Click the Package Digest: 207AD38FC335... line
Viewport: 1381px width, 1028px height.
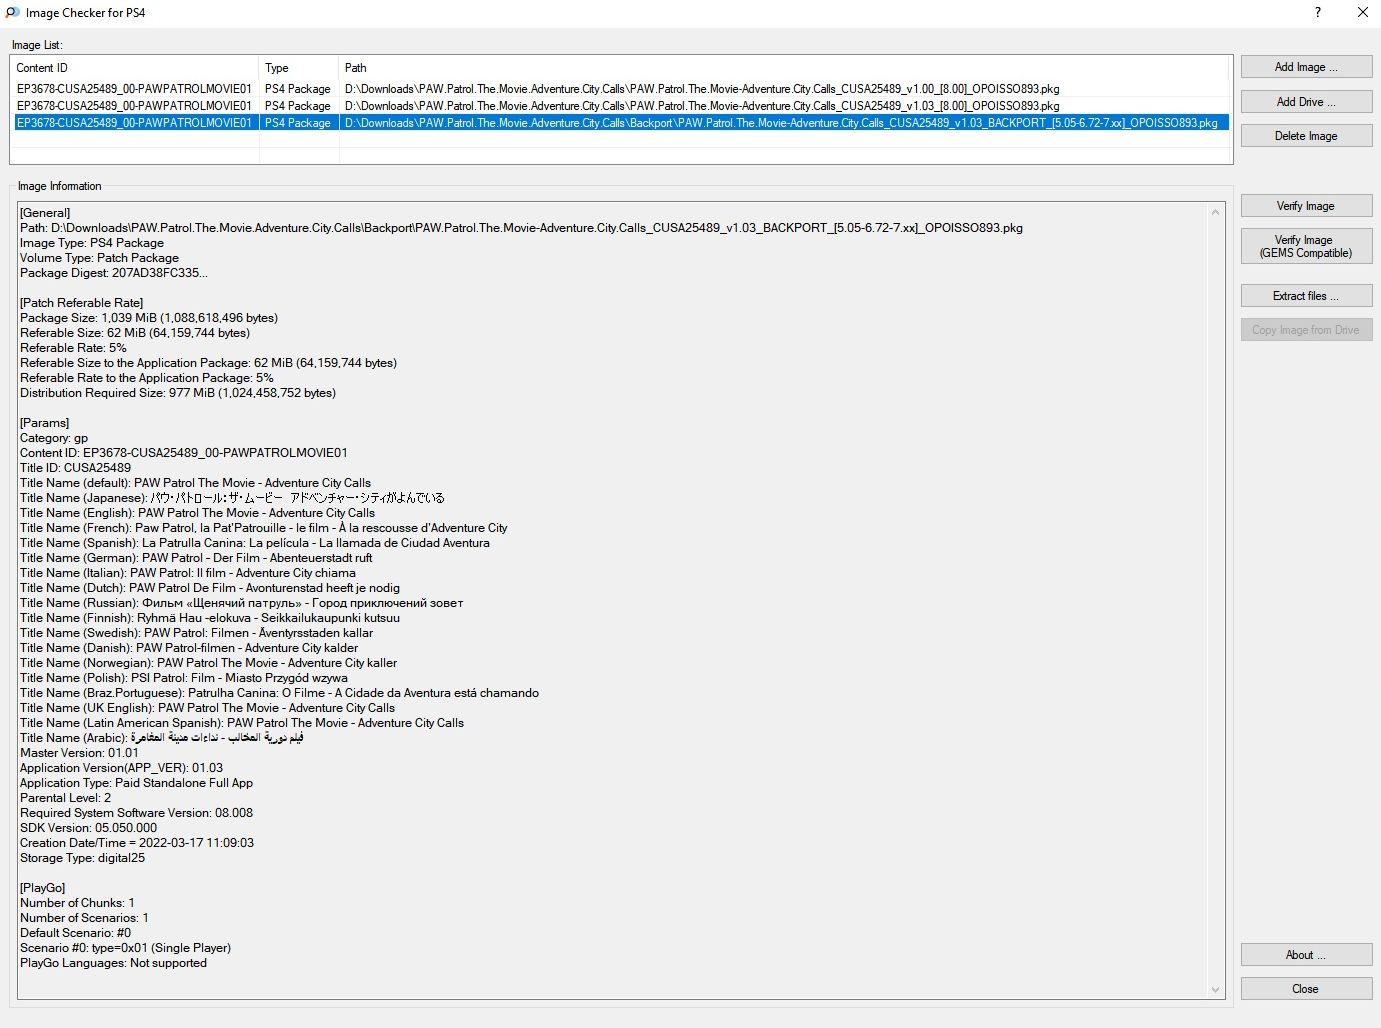pos(114,273)
